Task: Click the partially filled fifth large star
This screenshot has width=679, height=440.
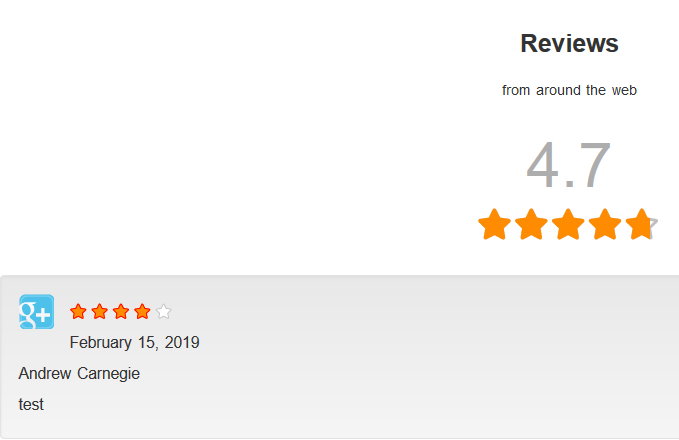Action: click(641, 225)
